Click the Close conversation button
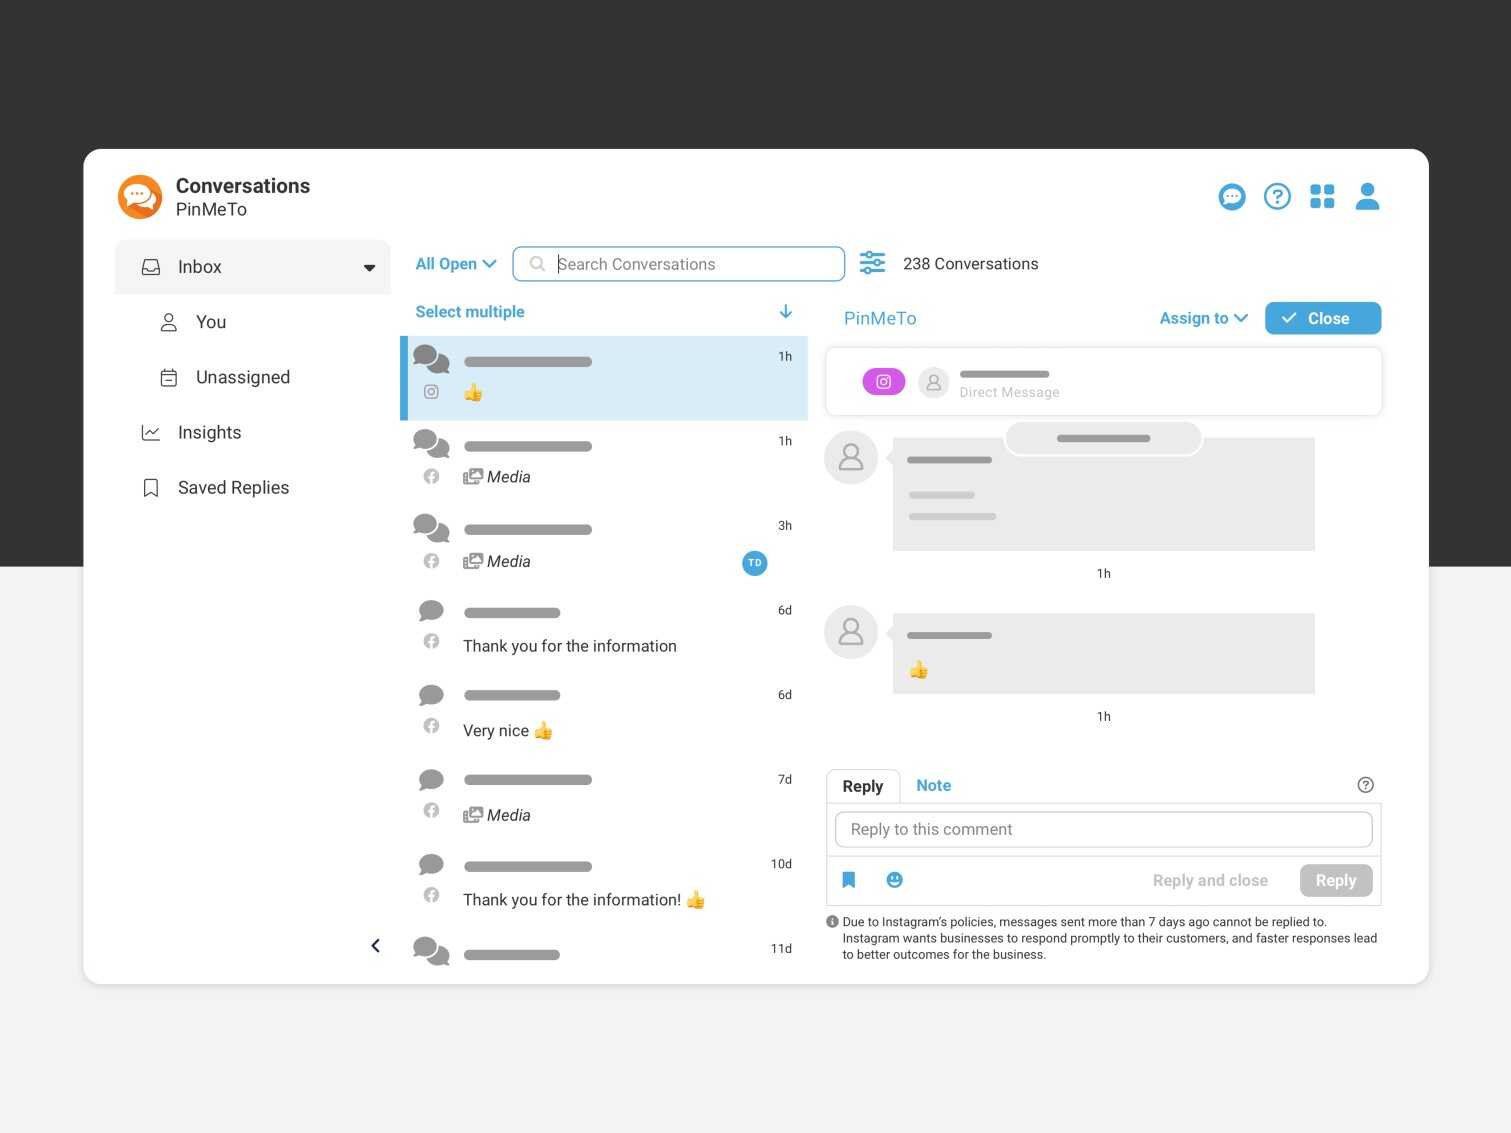The image size is (1511, 1133). (1322, 318)
